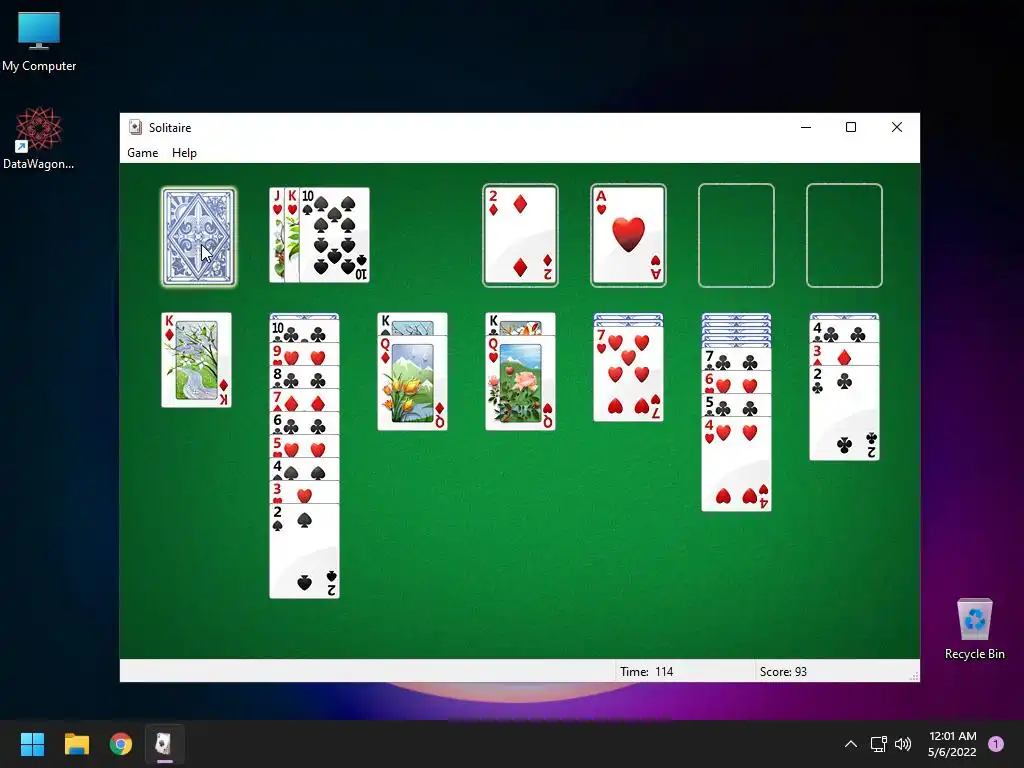Image resolution: width=1024 pixels, height=768 pixels.
Task: Select the 6 of clubs in tableau
Action: (304, 423)
